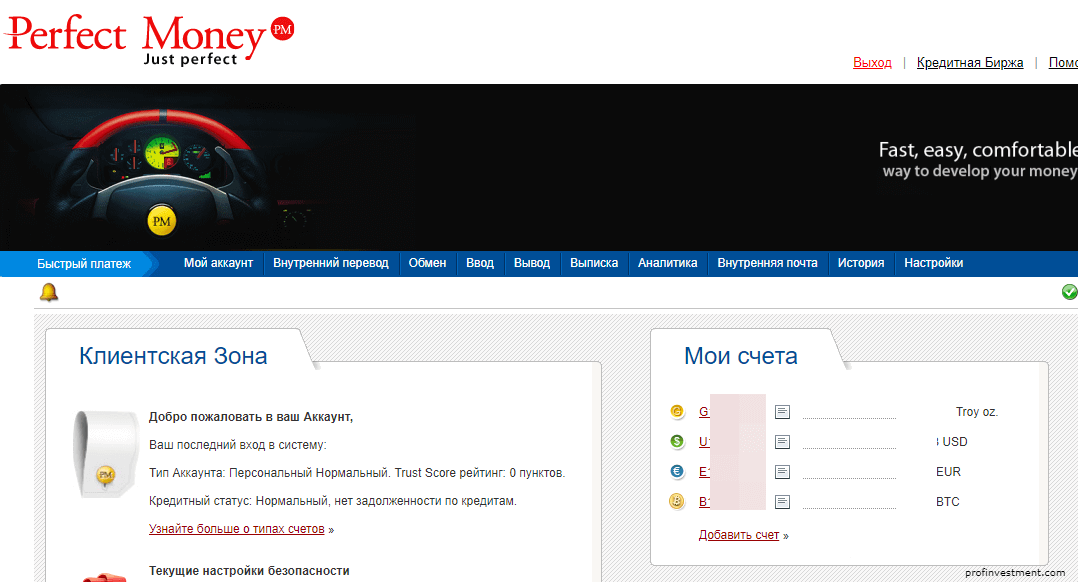Open the gold account number link
The height and width of the screenshot is (582, 1078).
point(704,412)
